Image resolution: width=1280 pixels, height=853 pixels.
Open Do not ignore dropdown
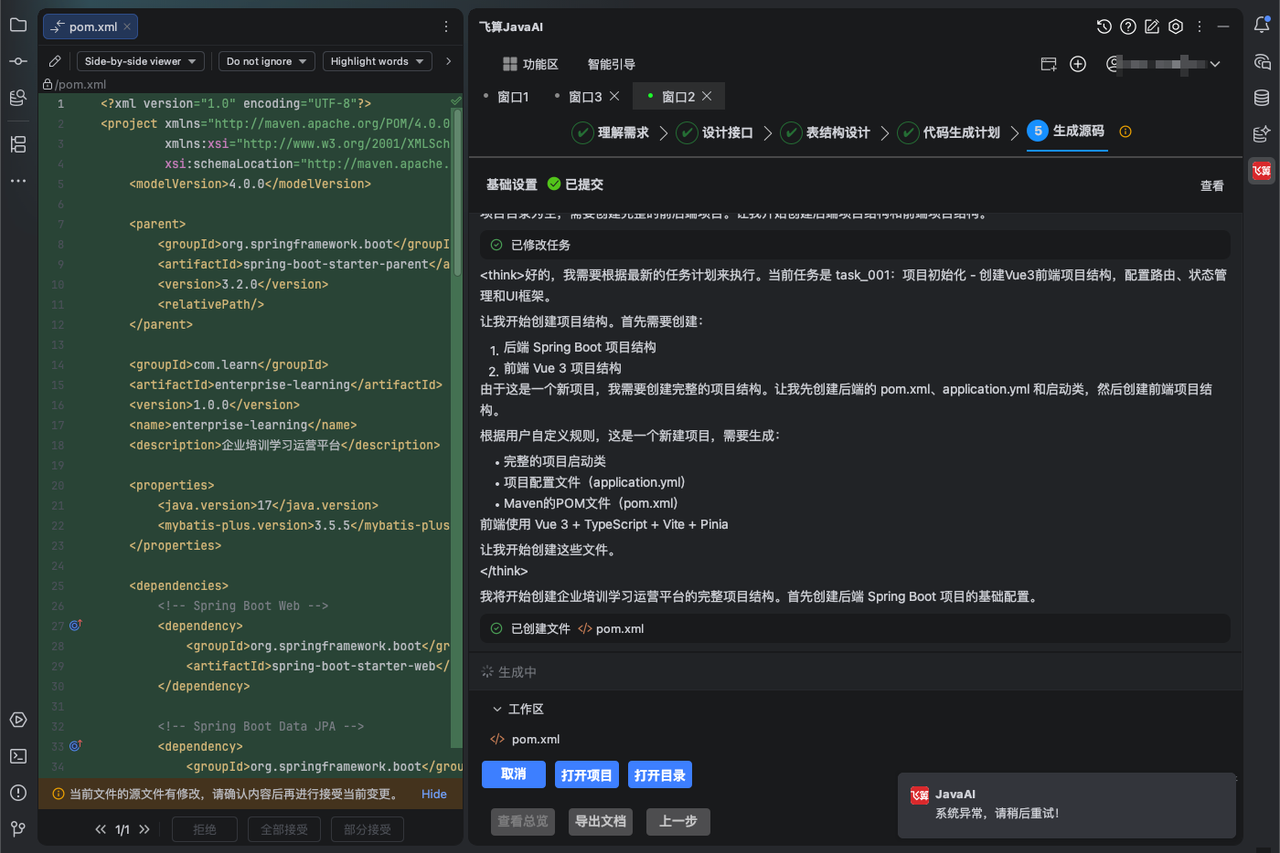point(266,61)
